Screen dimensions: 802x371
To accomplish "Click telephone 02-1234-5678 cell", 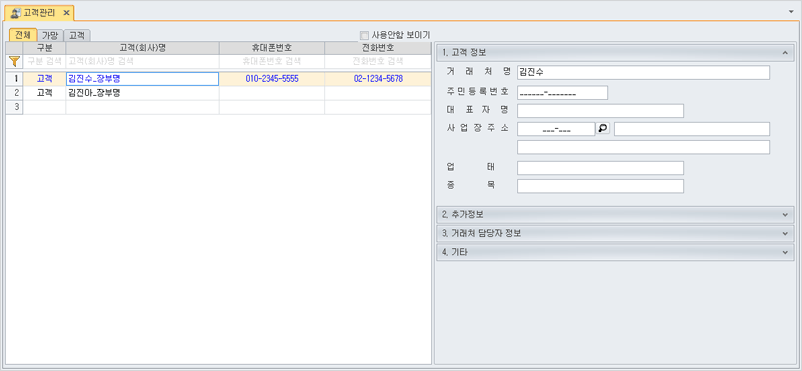I will pyautogui.click(x=378, y=79).
